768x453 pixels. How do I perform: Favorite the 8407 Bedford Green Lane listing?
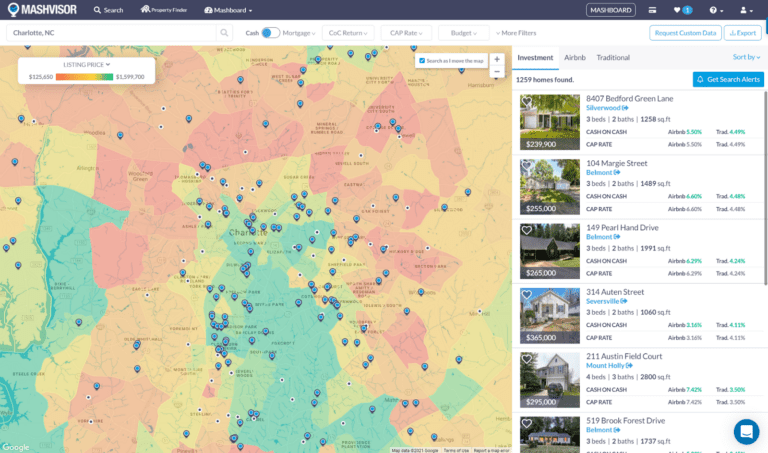(527, 102)
